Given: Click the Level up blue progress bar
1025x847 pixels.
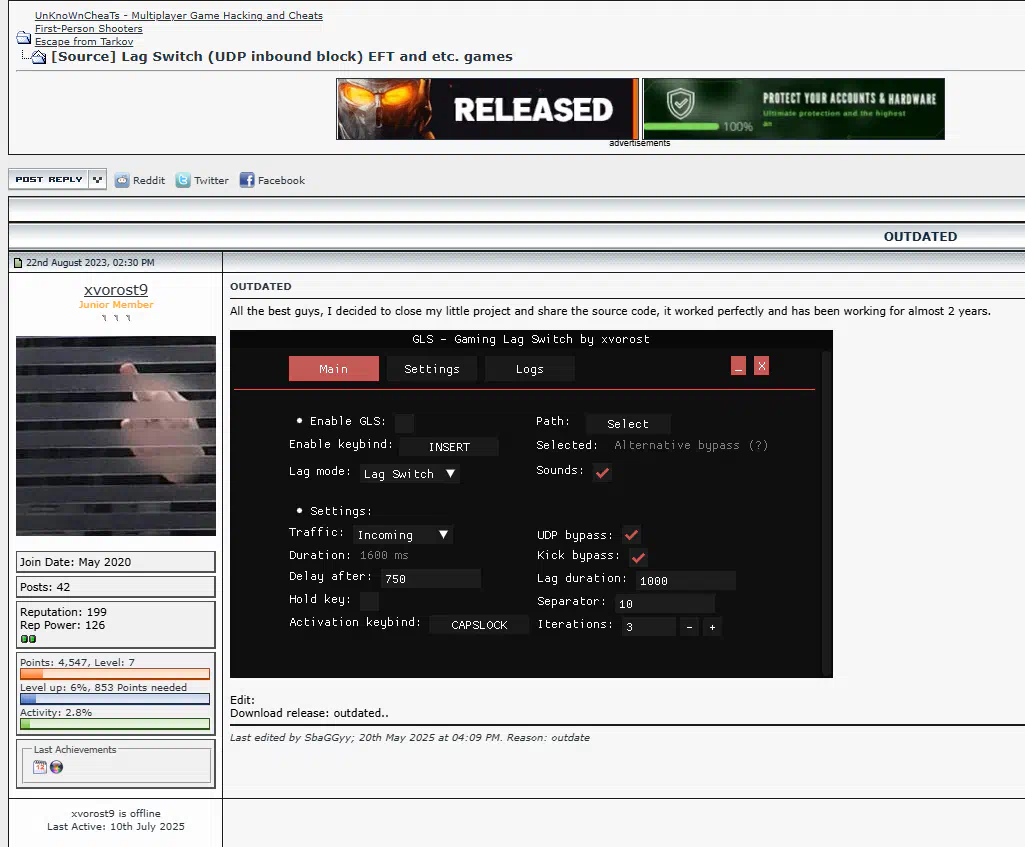Looking at the screenshot, I should (115, 699).
